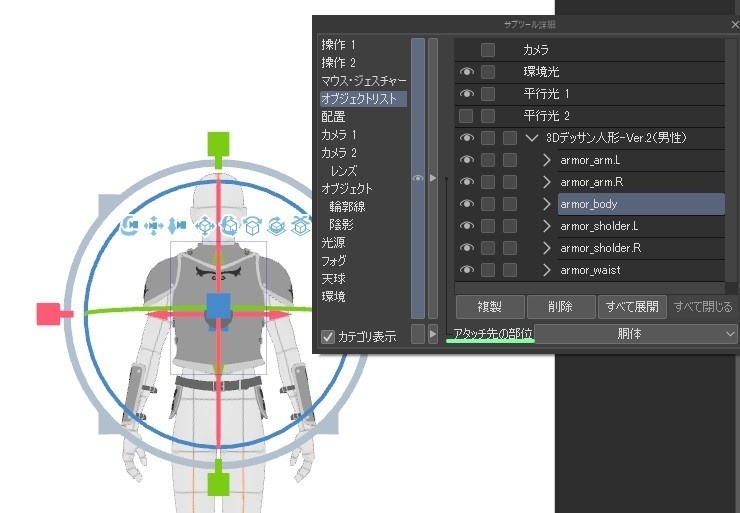Expand armor_body chevron
This screenshot has width=740, height=513.
point(547,204)
